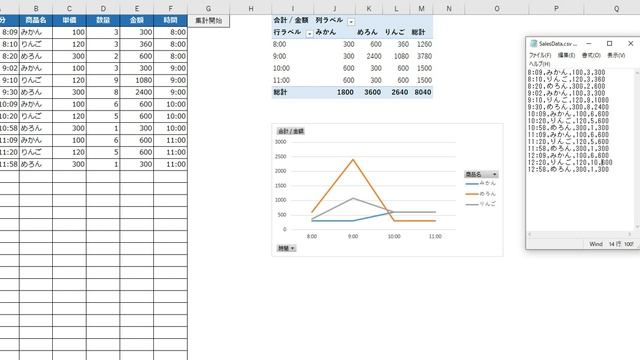Screen dimensions: 640x360
Task: Click the 3000 axis value on the chart
Action: [280, 142]
